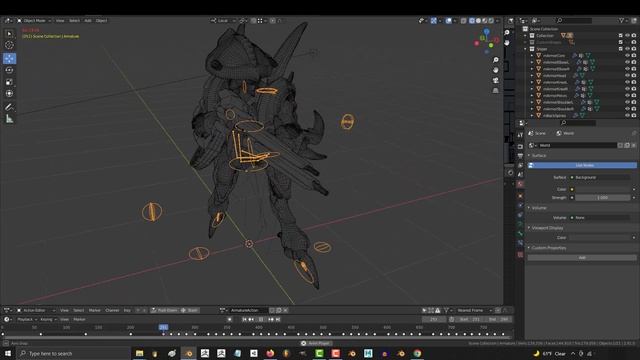
Task: Click the Push Down button
Action: (164, 310)
